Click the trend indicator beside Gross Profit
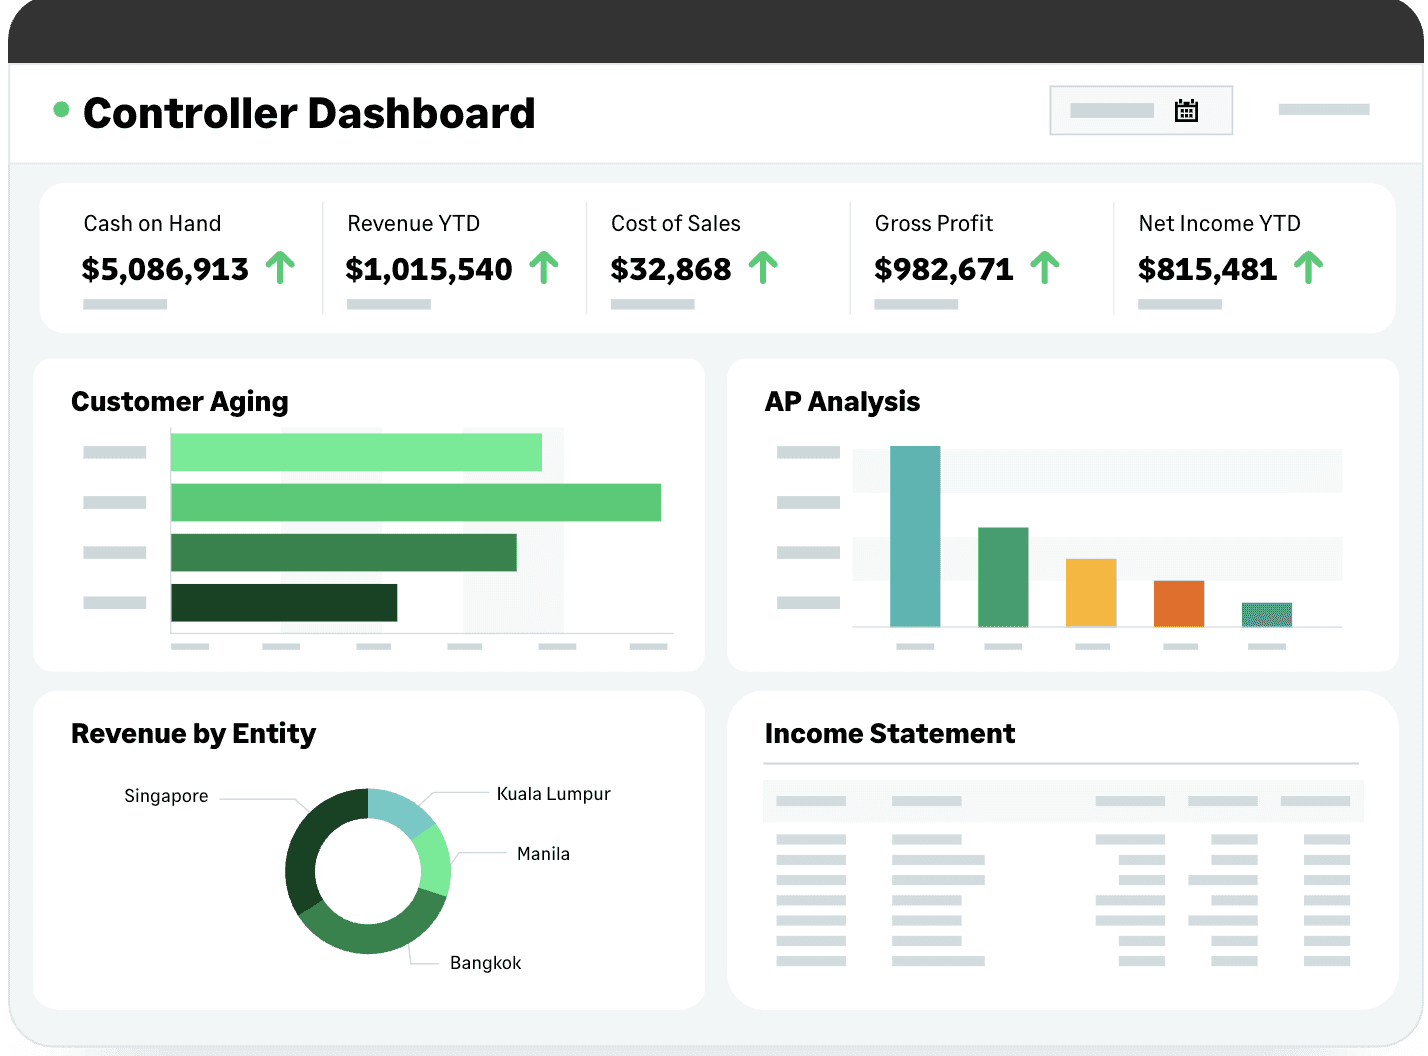Screen dimensions: 1428x1056 coord(1046,268)
